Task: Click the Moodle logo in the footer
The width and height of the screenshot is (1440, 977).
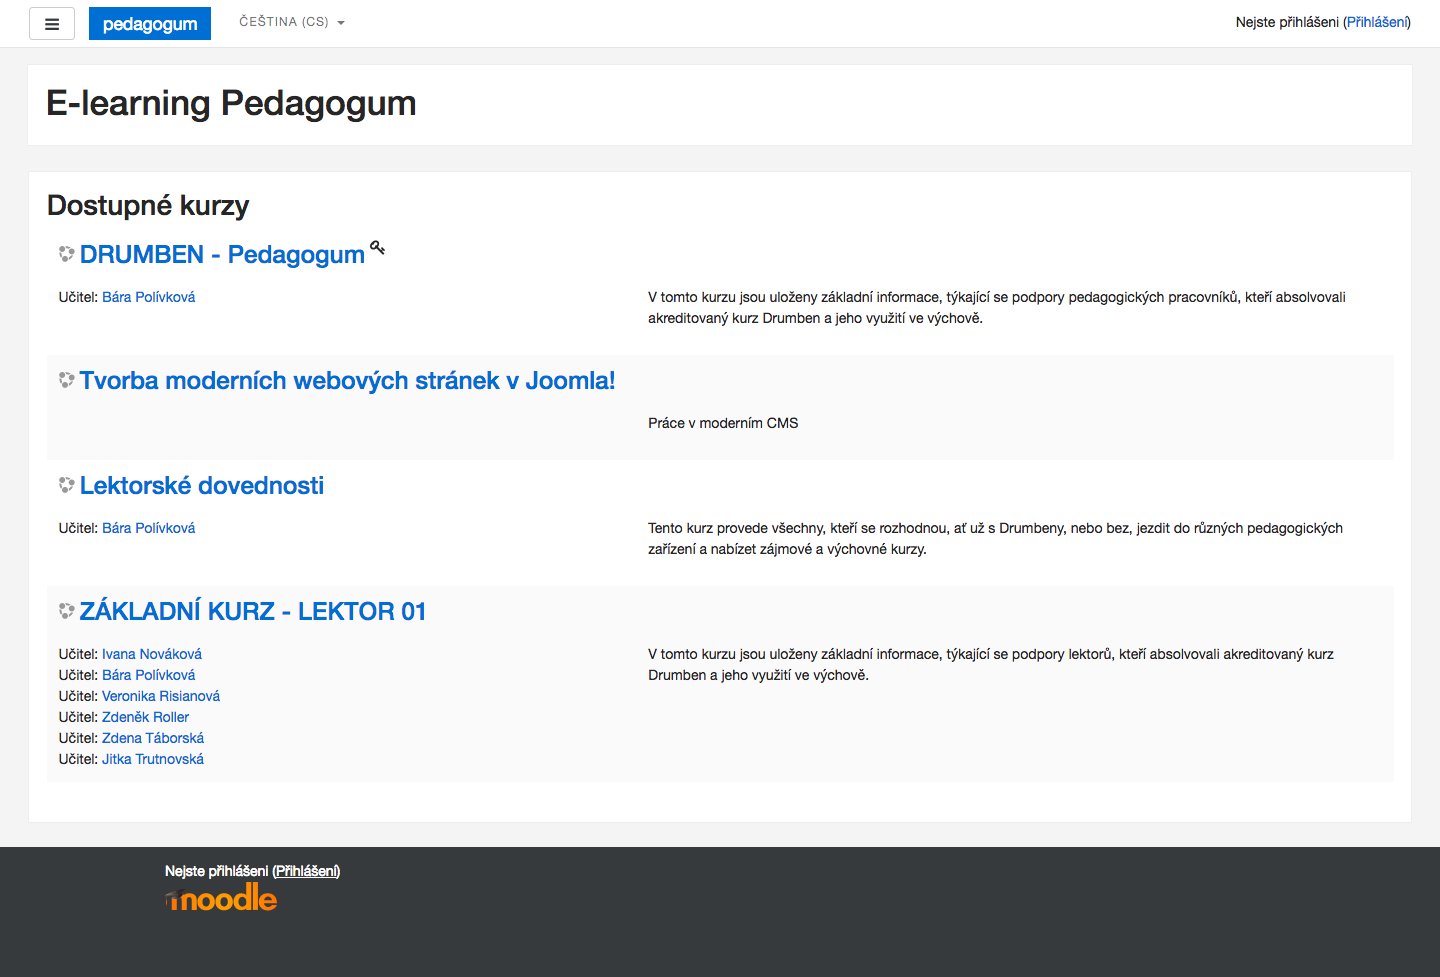Action: pyautogui.click(x=221, y=898)
